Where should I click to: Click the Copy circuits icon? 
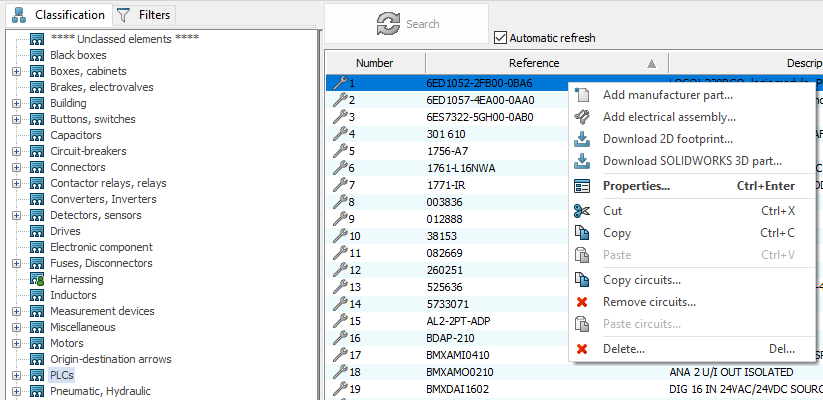(582, 280)
